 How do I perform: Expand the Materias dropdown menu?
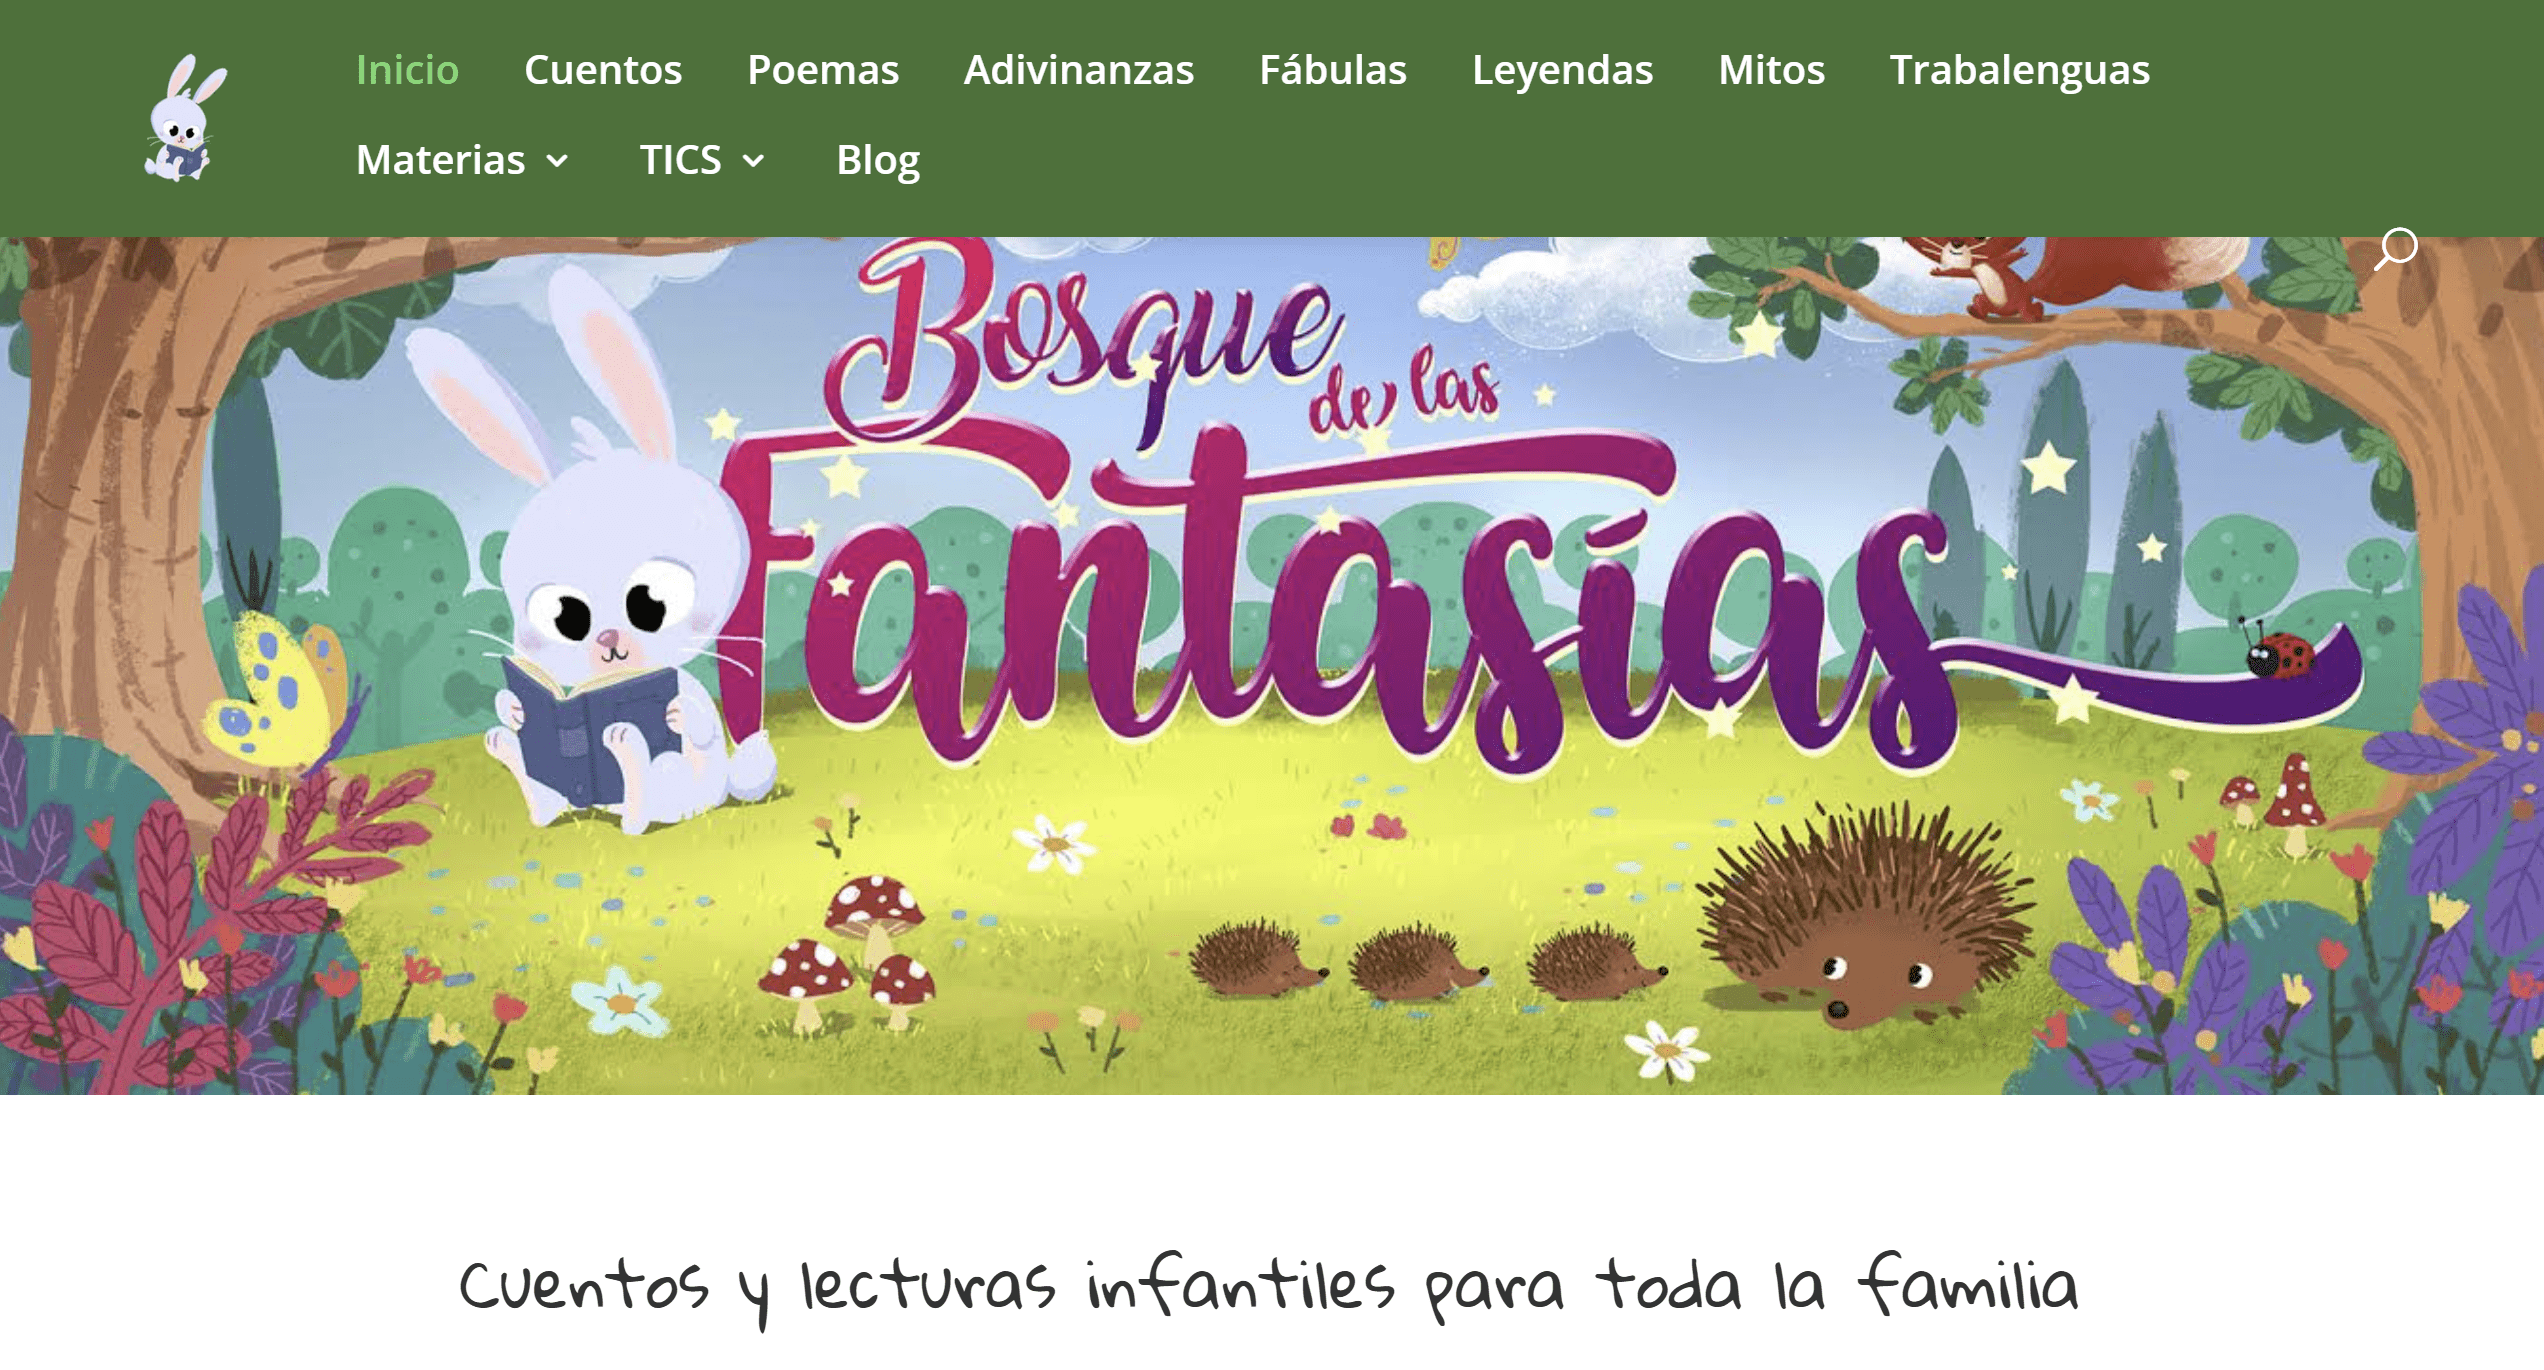(462, 160)
